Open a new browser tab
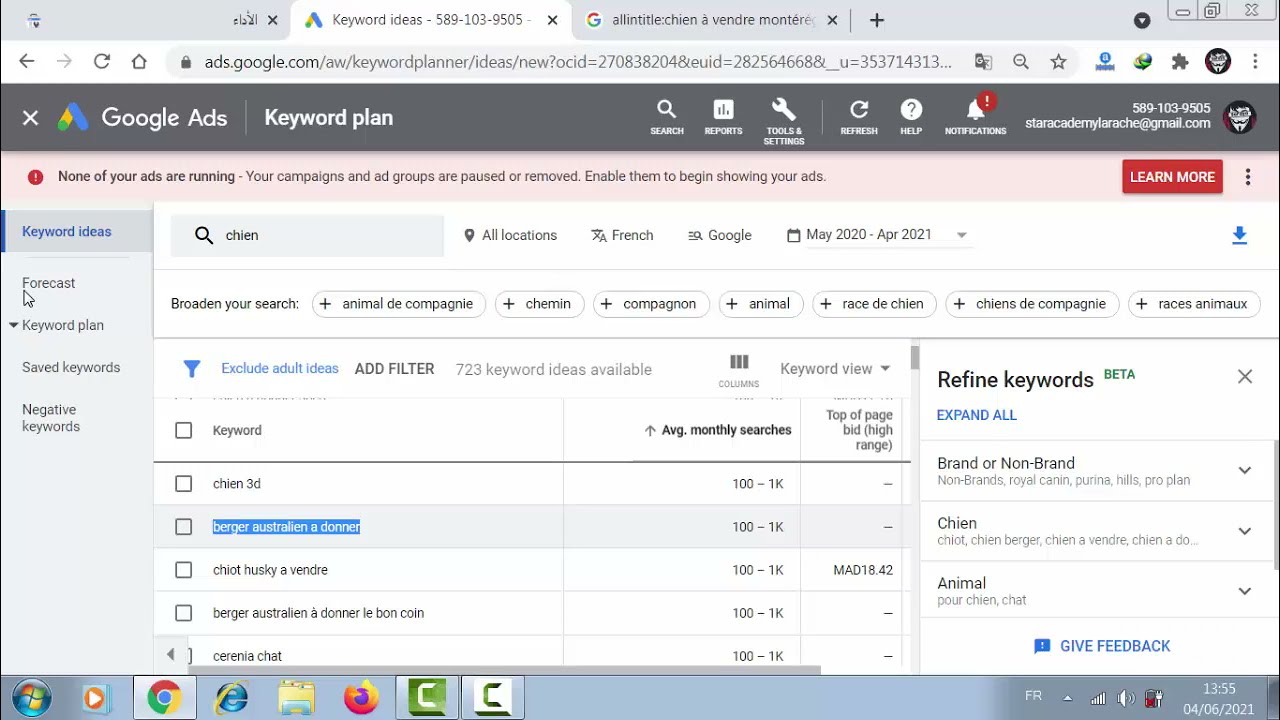1280x720 pixels. click(877, 20)
